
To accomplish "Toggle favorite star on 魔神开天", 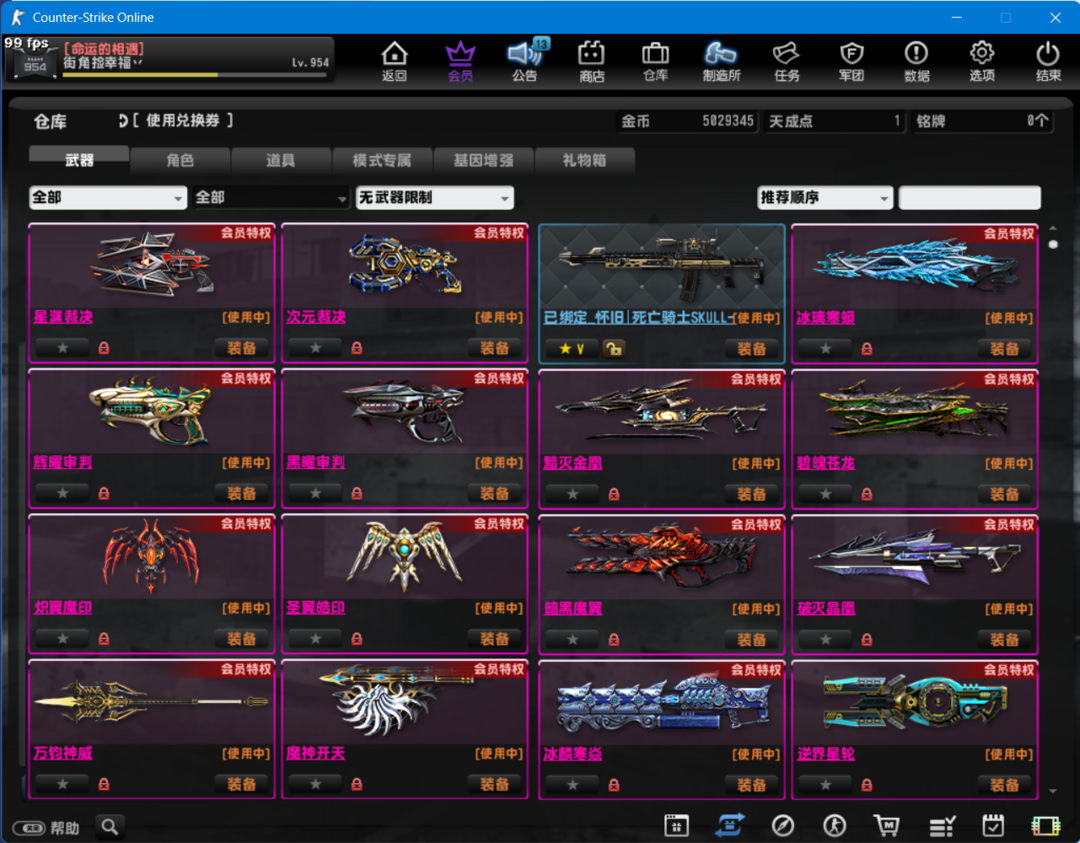I will pyautogui.click(x=315, y=784).
